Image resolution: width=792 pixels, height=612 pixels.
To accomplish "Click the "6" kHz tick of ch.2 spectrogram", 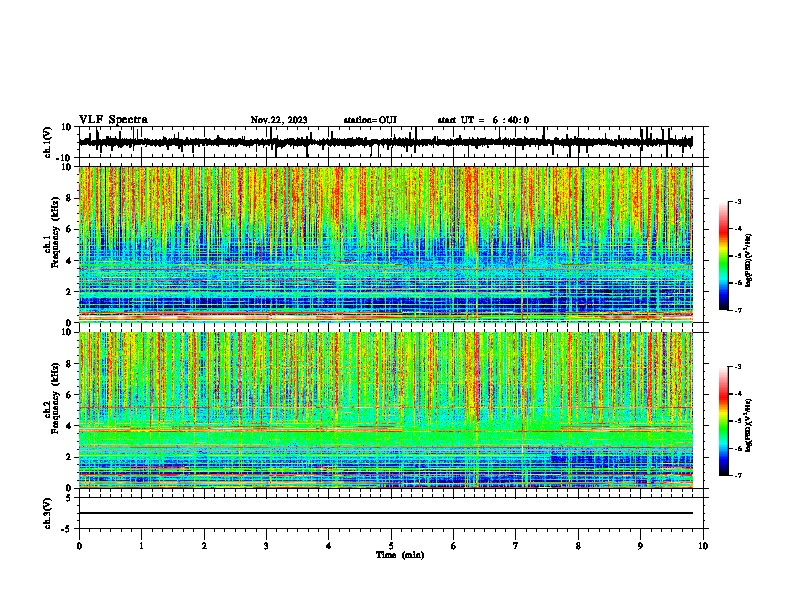I will point(70,395).
